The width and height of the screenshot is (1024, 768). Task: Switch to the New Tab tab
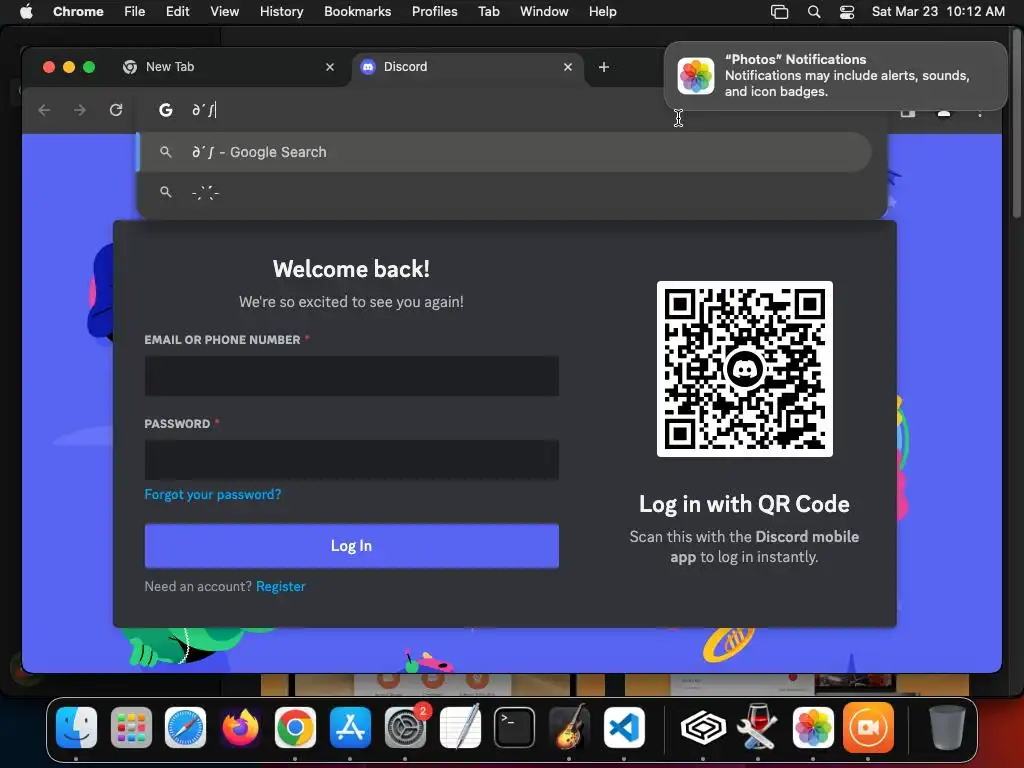click(229, 67)
